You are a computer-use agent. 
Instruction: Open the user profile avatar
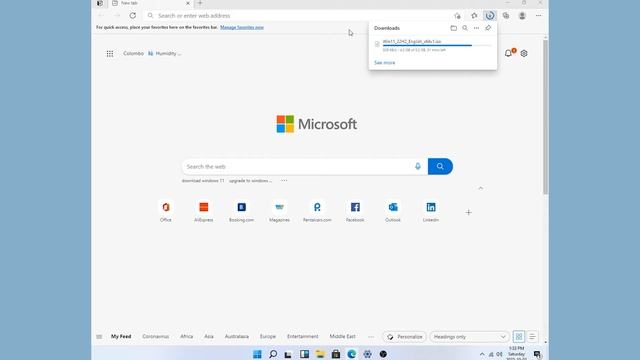[x=522, y=16]
